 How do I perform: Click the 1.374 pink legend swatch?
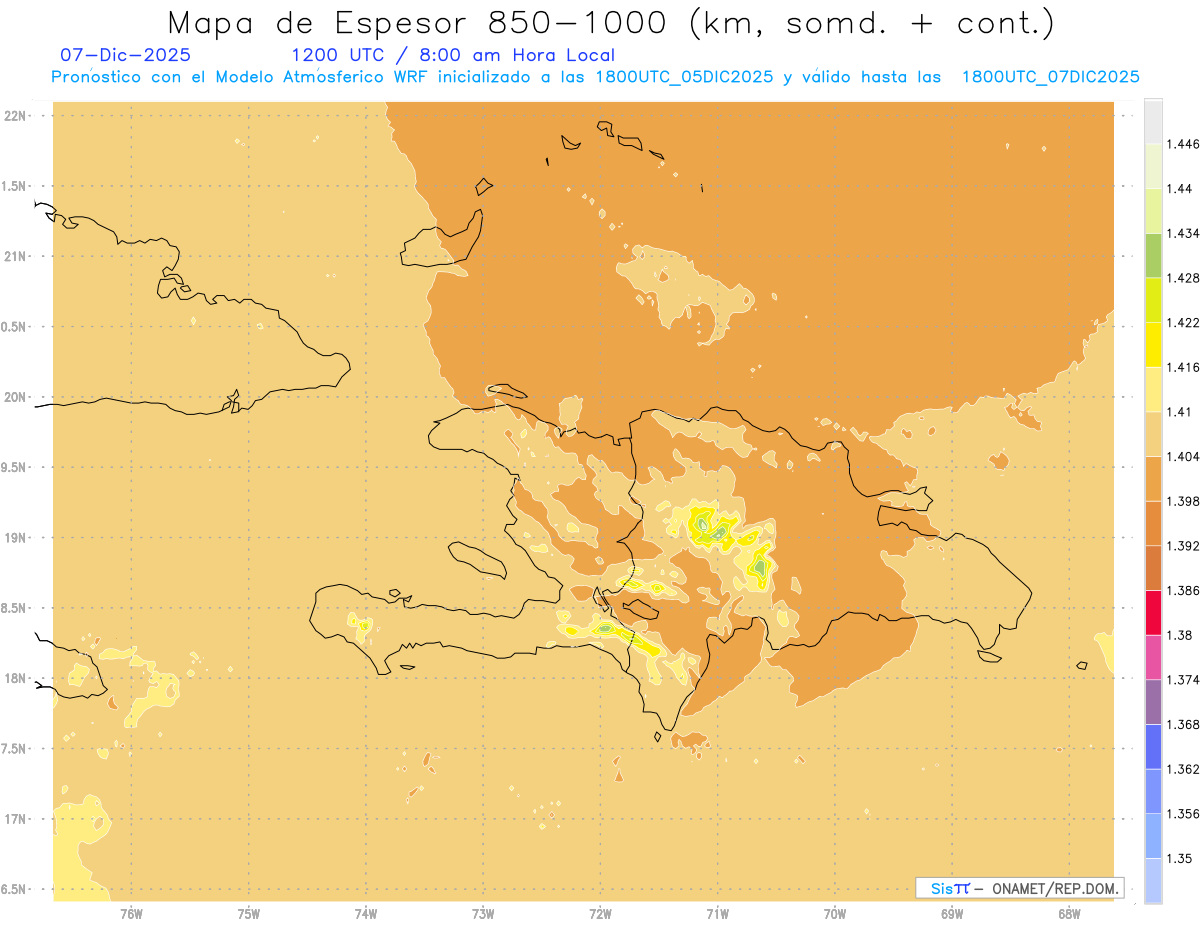click(x=1153, y=657)
